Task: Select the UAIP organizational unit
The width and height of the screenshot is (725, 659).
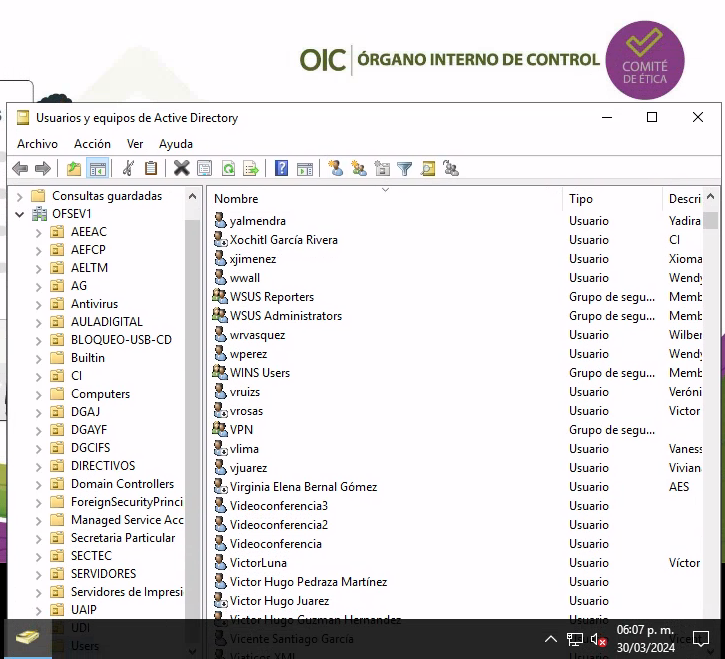Action: pyautogui.click(x=84, y=610)
